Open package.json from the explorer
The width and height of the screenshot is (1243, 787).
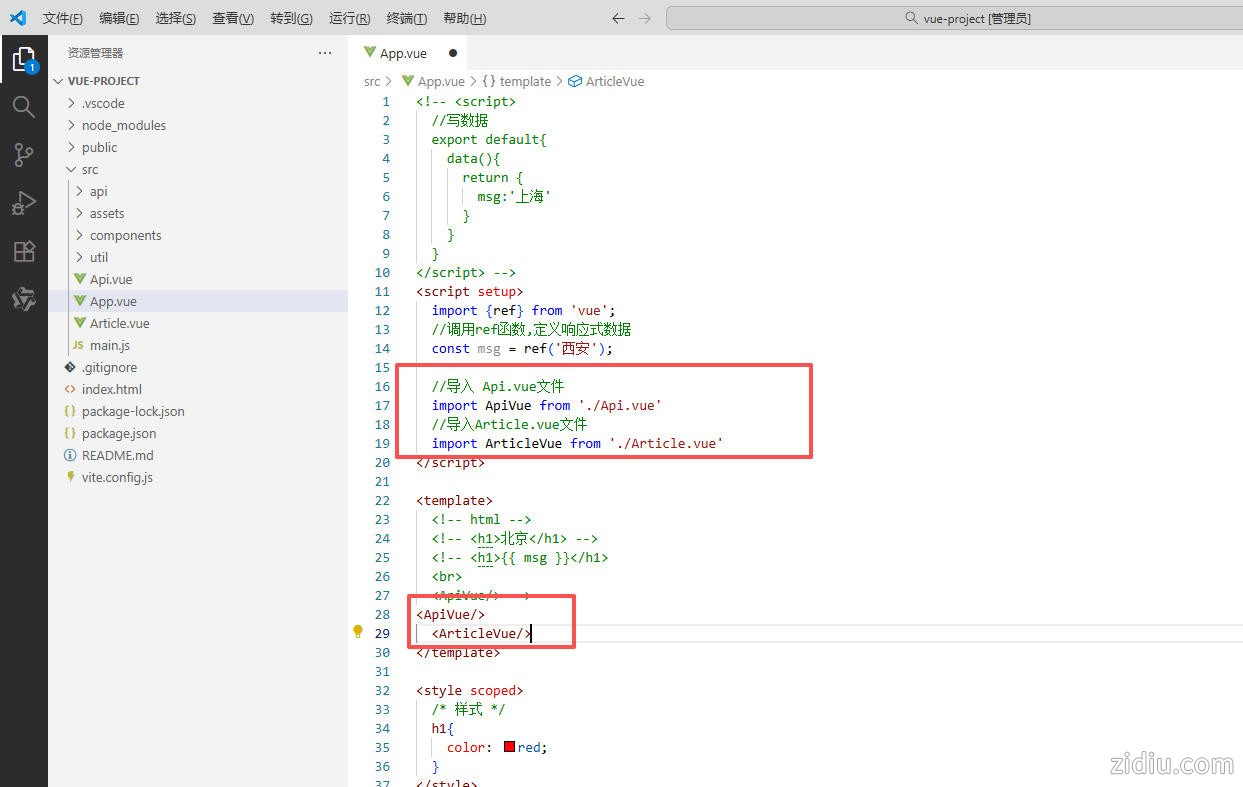pyautogui.click(x=118, y=433)
